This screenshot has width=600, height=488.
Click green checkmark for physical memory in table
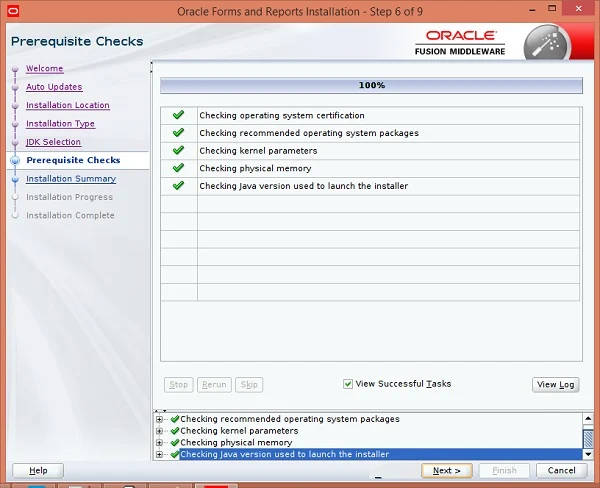(x=178, y=168)
